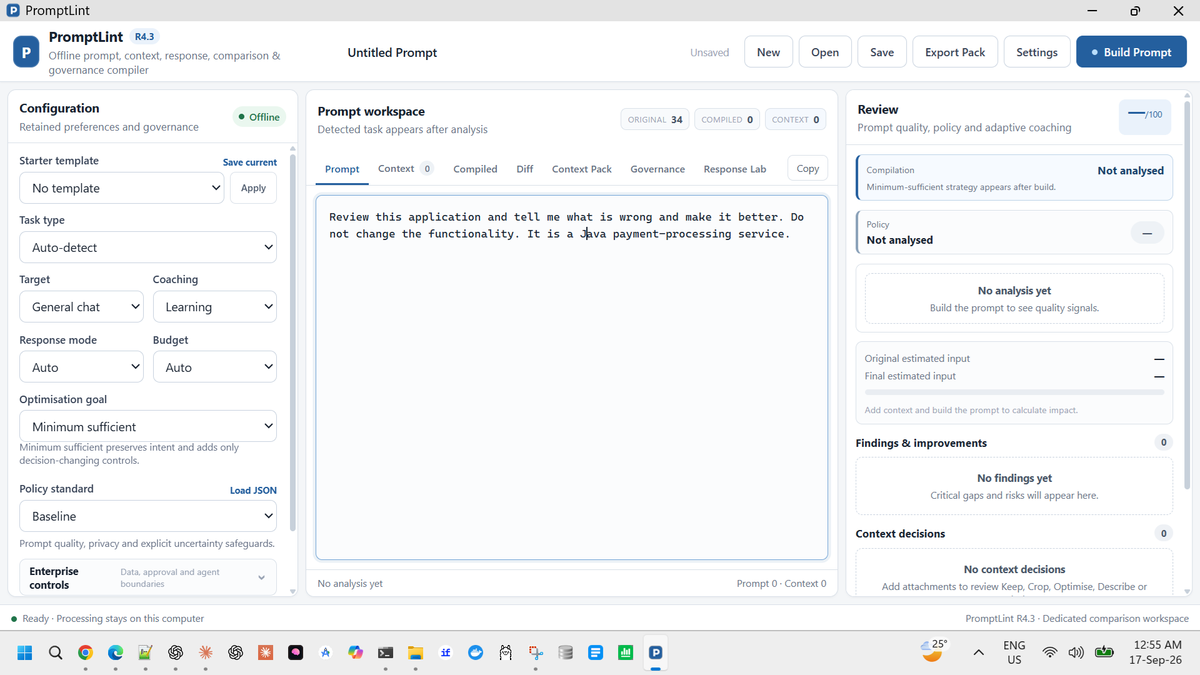The height and width of the screenshot is (675, 1200).
Task: Click the estimated input progress bar
Action: pyautogui.click(x=1014, y=393)
